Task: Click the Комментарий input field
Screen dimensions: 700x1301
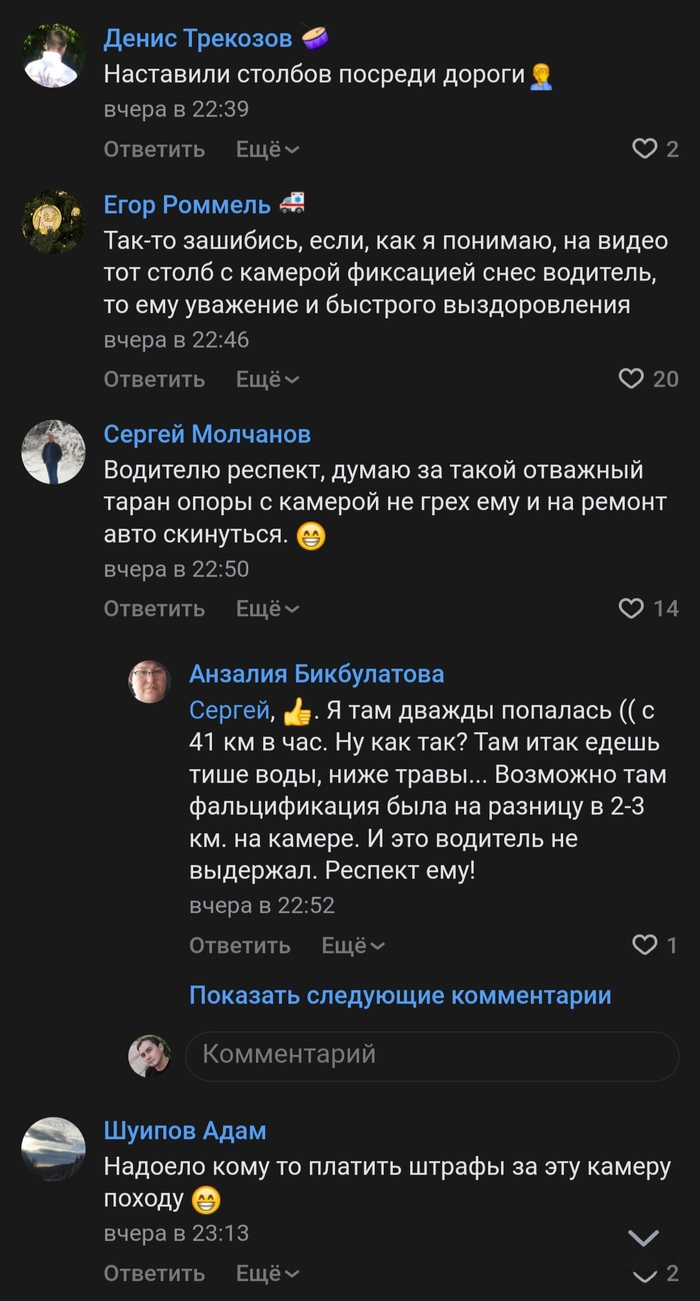Action: [432, 1054]
